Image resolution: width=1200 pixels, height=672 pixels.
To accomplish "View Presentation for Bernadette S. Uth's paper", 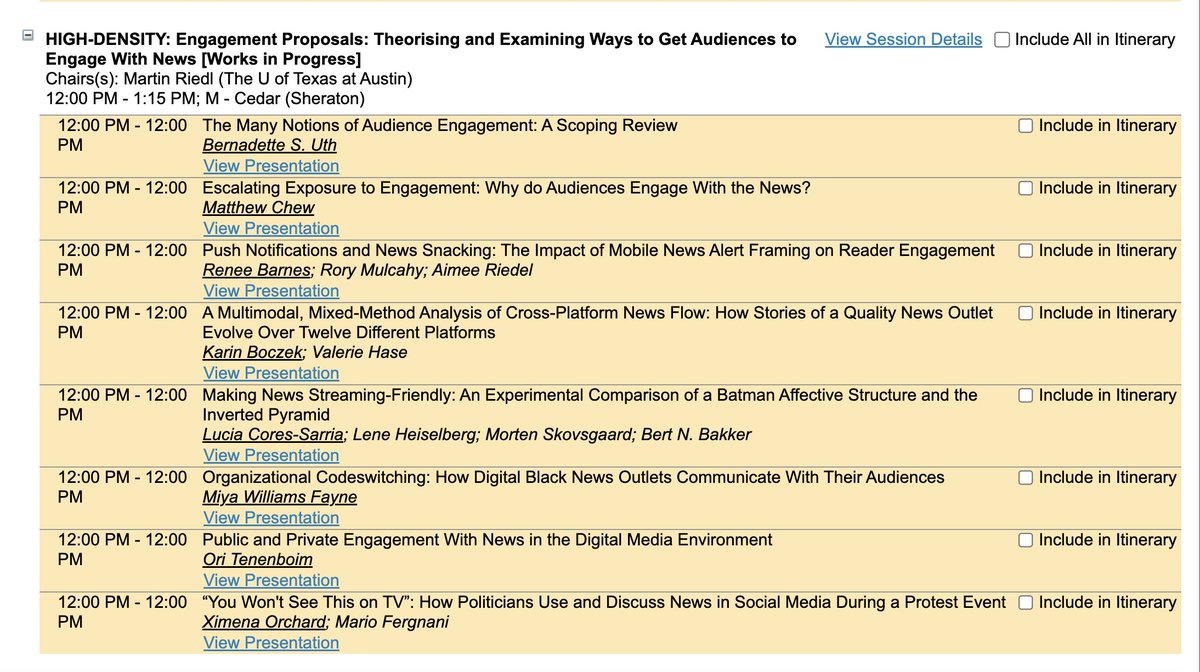I will point(271,166).
